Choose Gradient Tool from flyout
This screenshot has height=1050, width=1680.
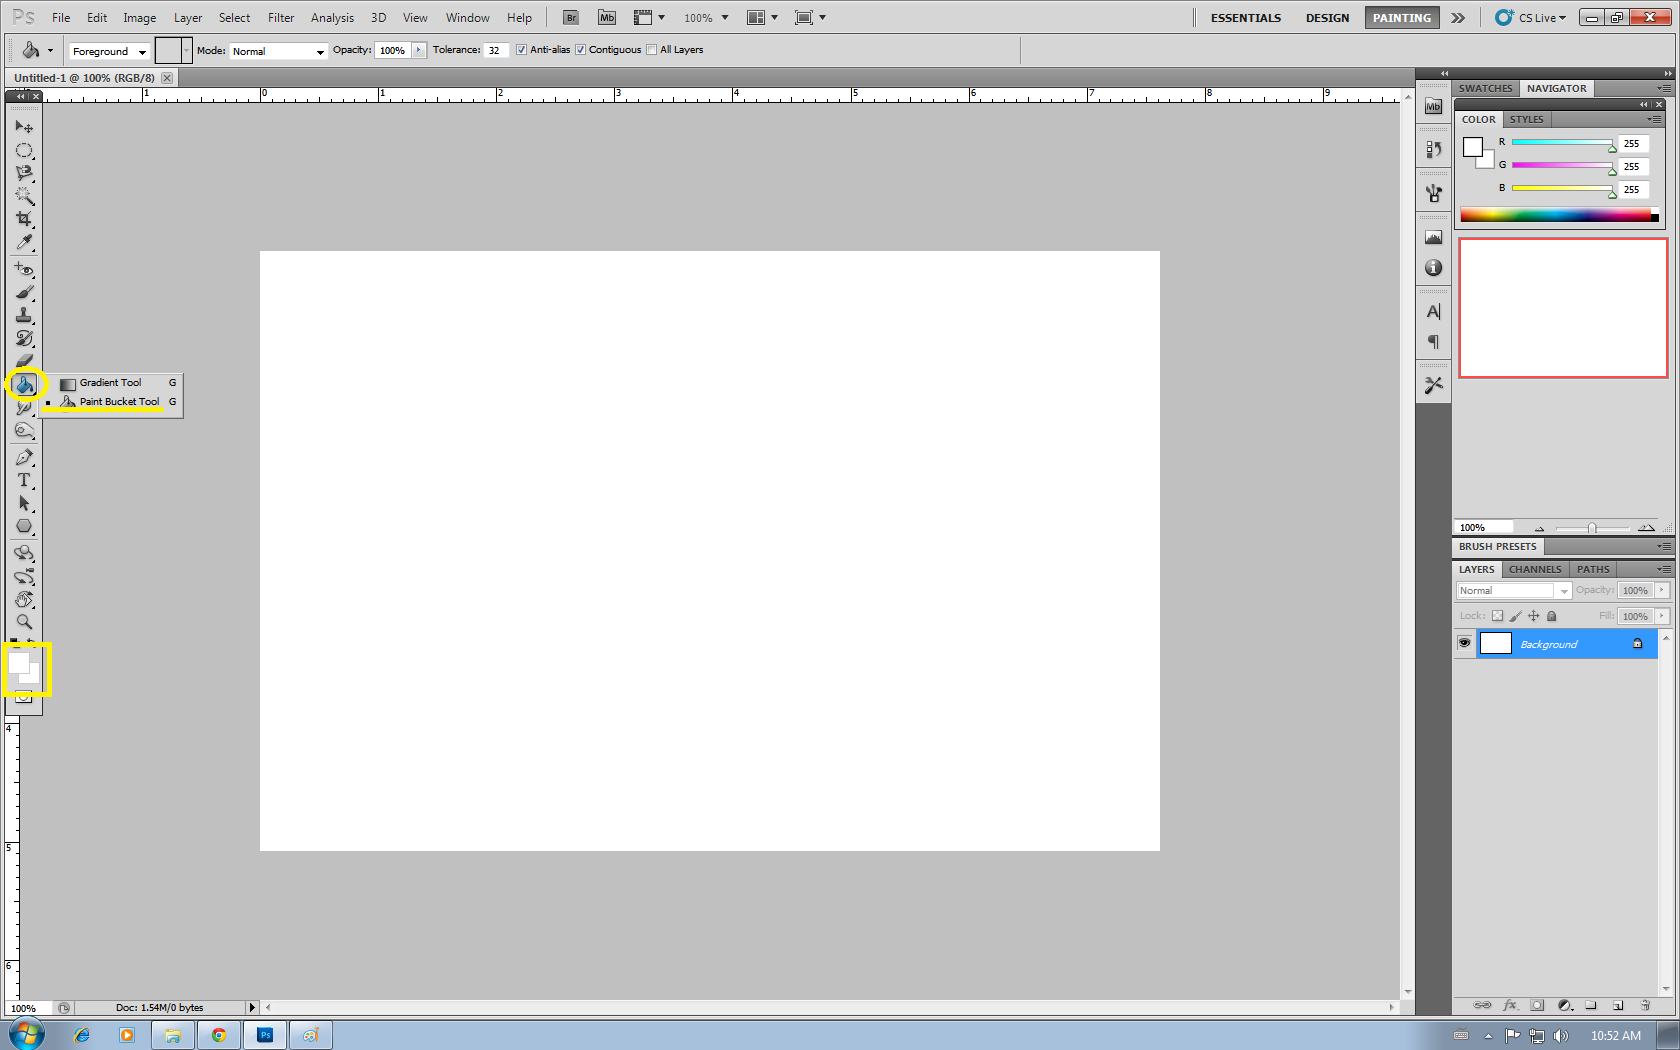point(111,383)
